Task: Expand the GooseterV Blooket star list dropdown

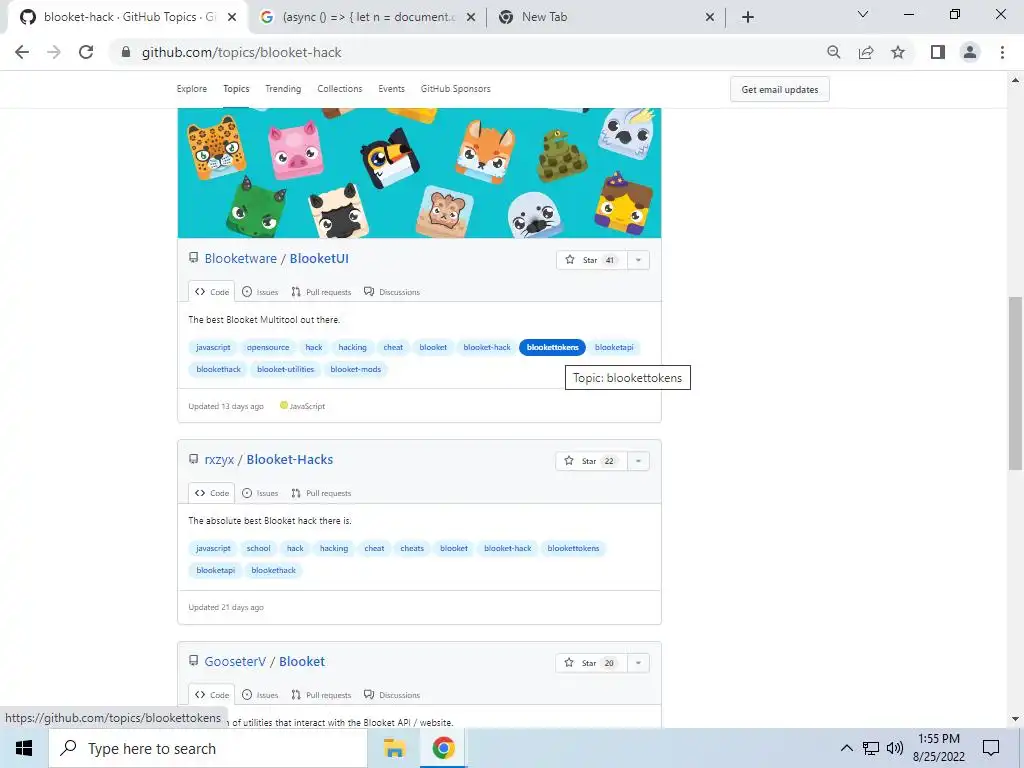Action: point(638,663)
